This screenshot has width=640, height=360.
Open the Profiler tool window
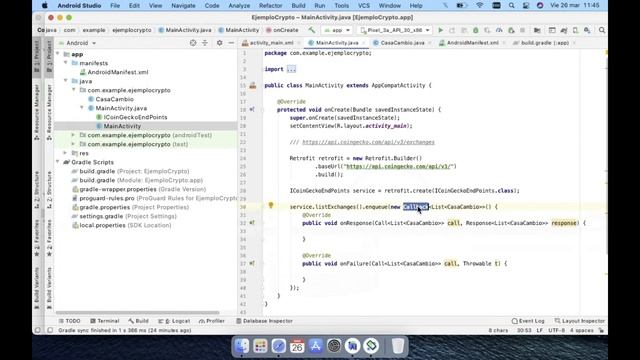pos(212,321)
